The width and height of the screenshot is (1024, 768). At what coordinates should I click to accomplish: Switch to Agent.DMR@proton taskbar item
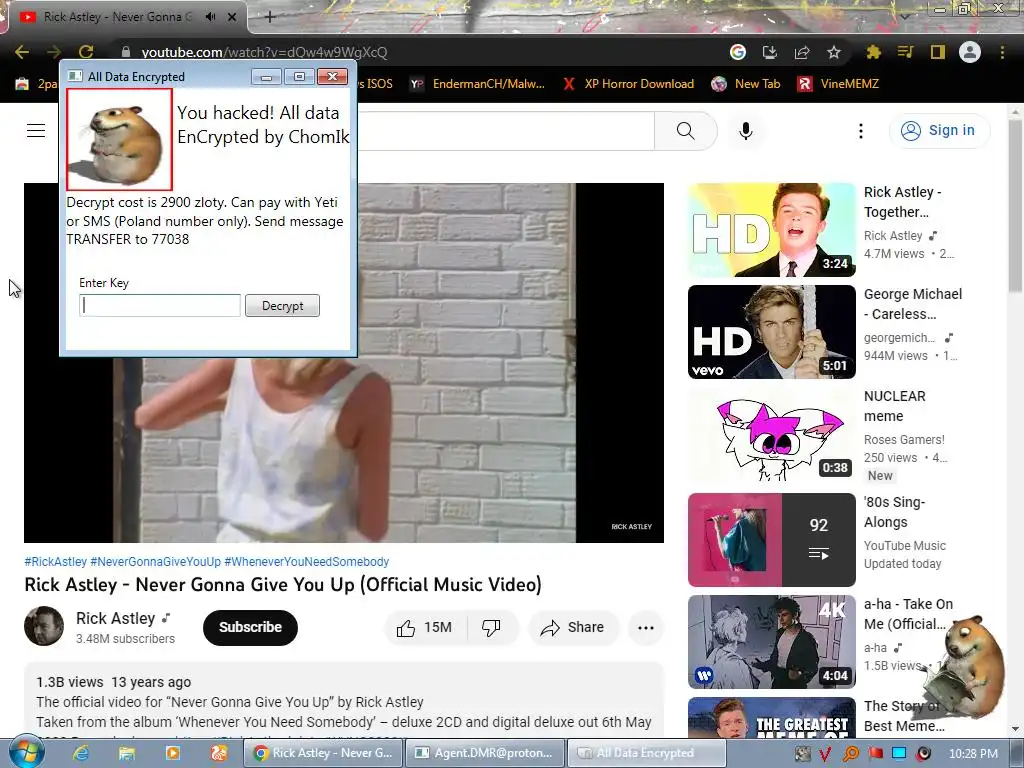485,753
